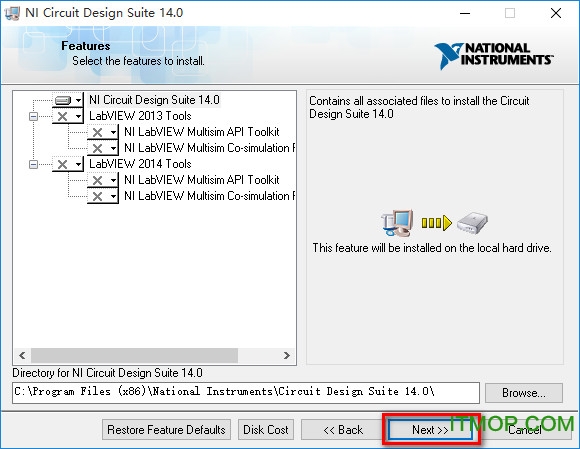Screen dimensions: 580x449
Task: Select Multisim API Toolkit under LabVIEW 2014 Tools
Action: pyautogui.click(x=202, y=180)
